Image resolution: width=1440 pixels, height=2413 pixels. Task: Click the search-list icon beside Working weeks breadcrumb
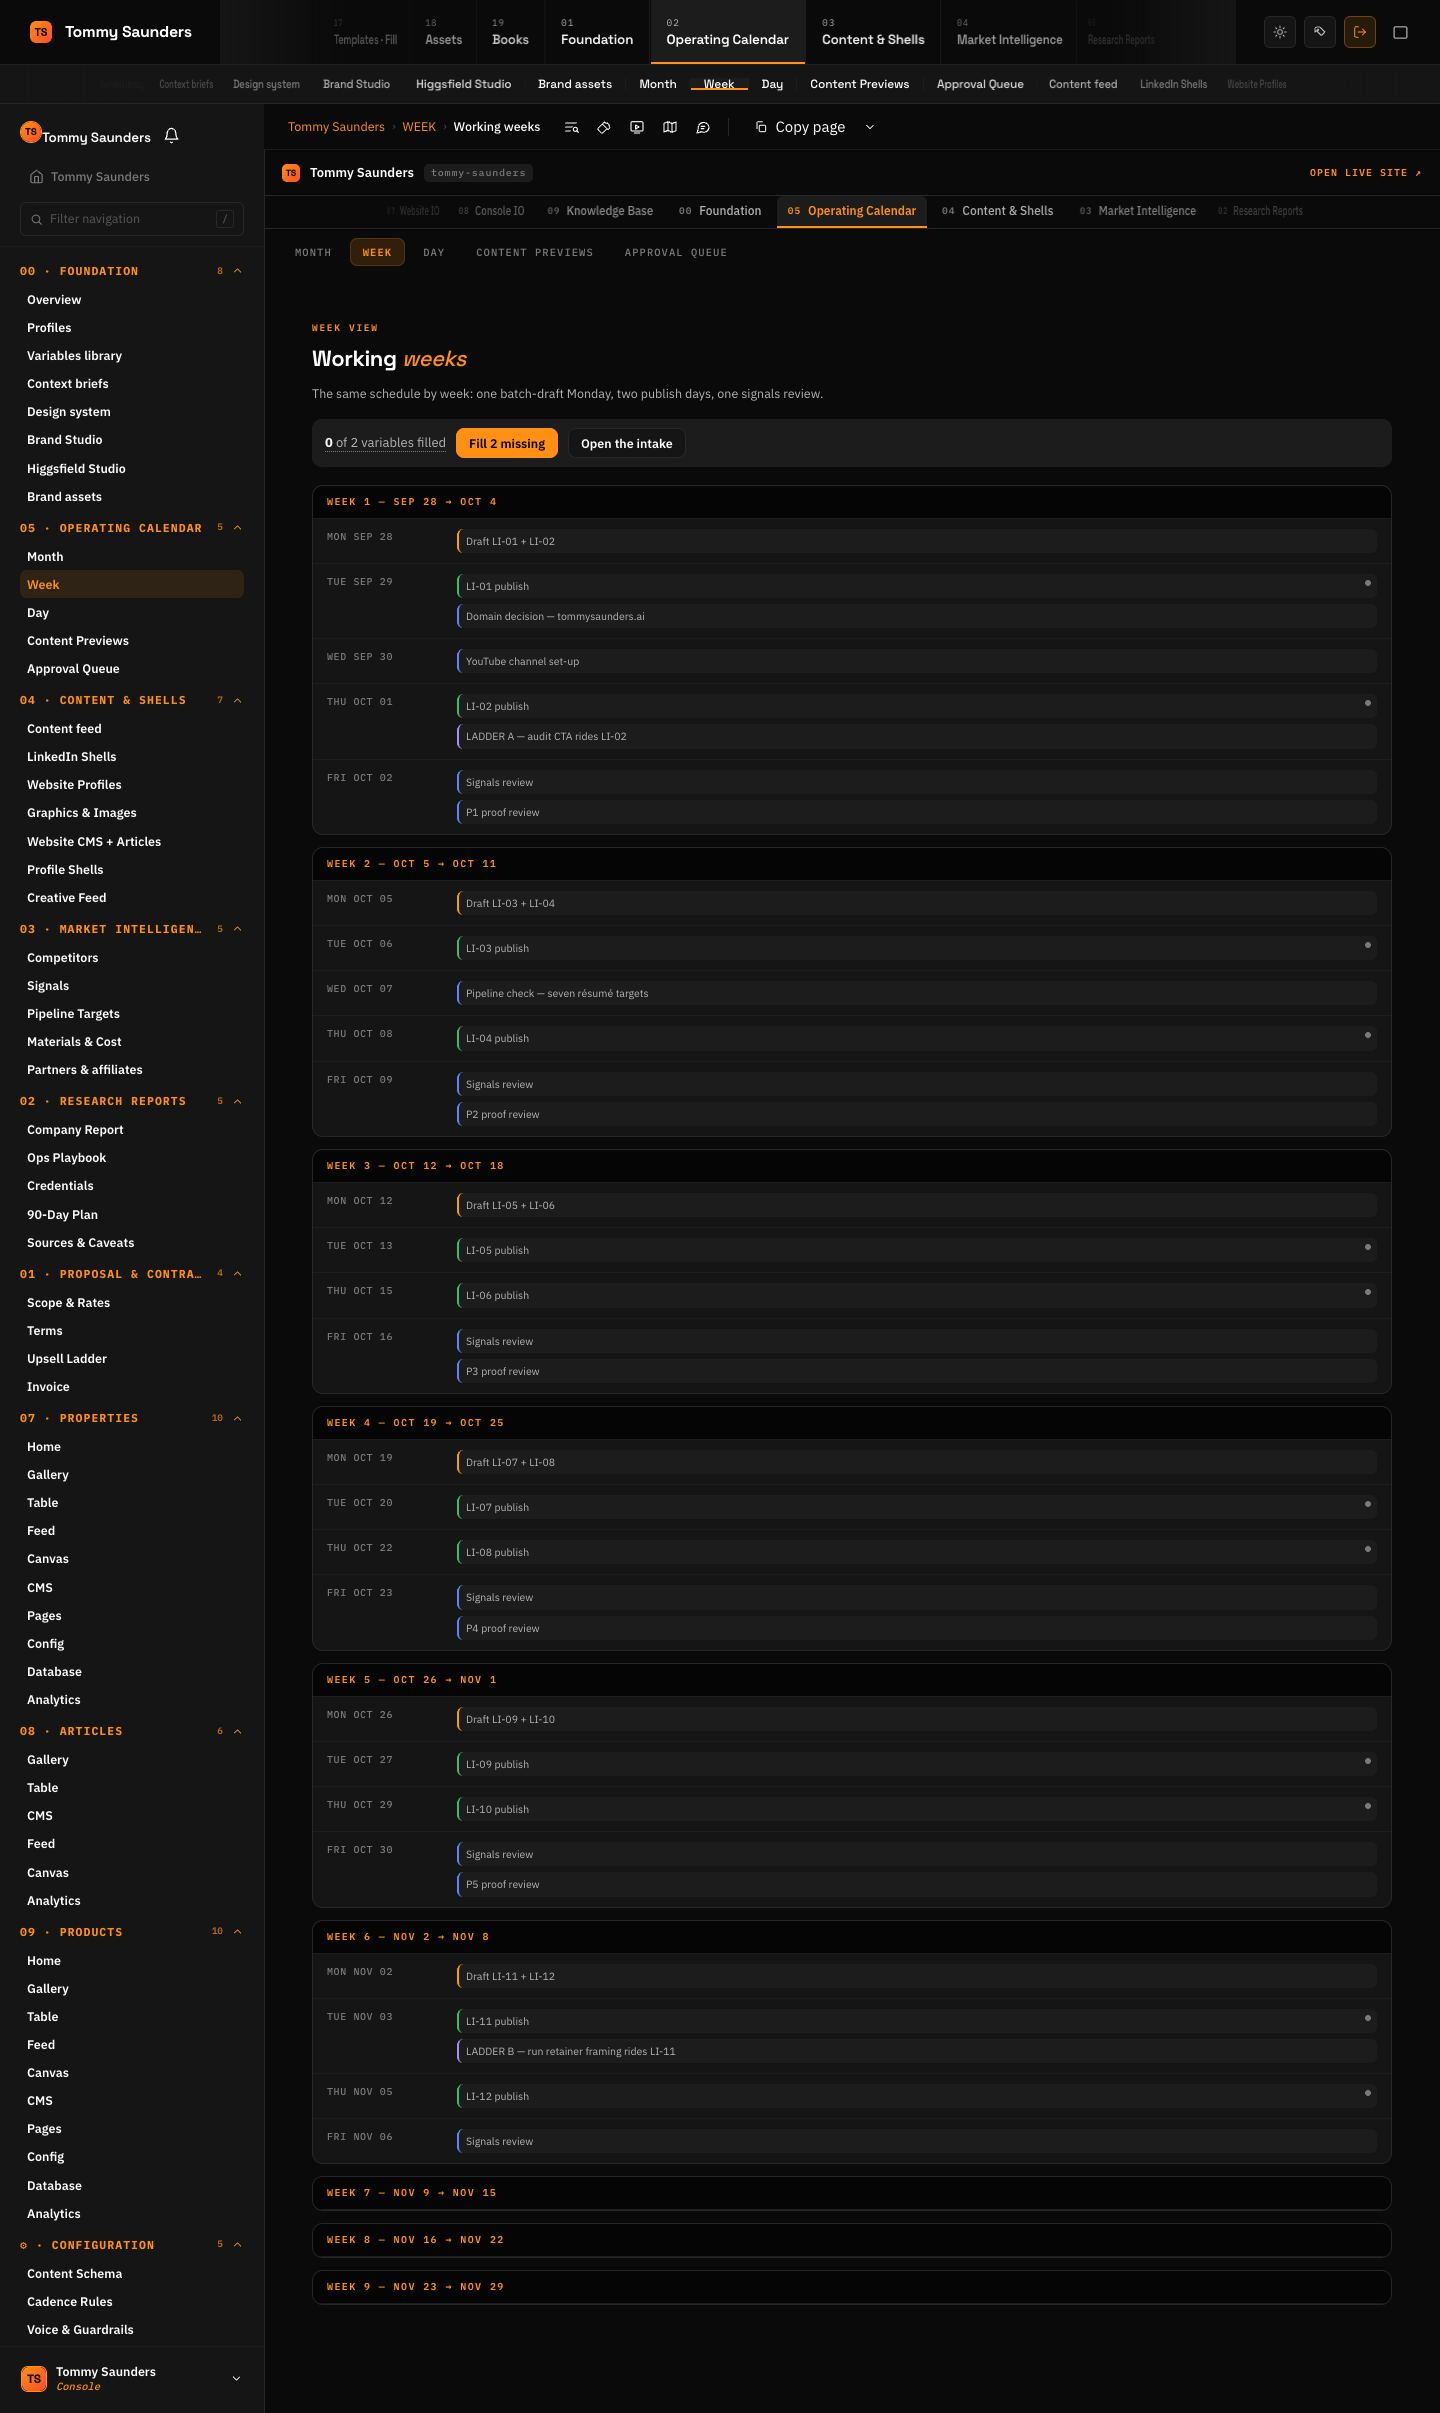pyautogui.click(x=571, y=127)
